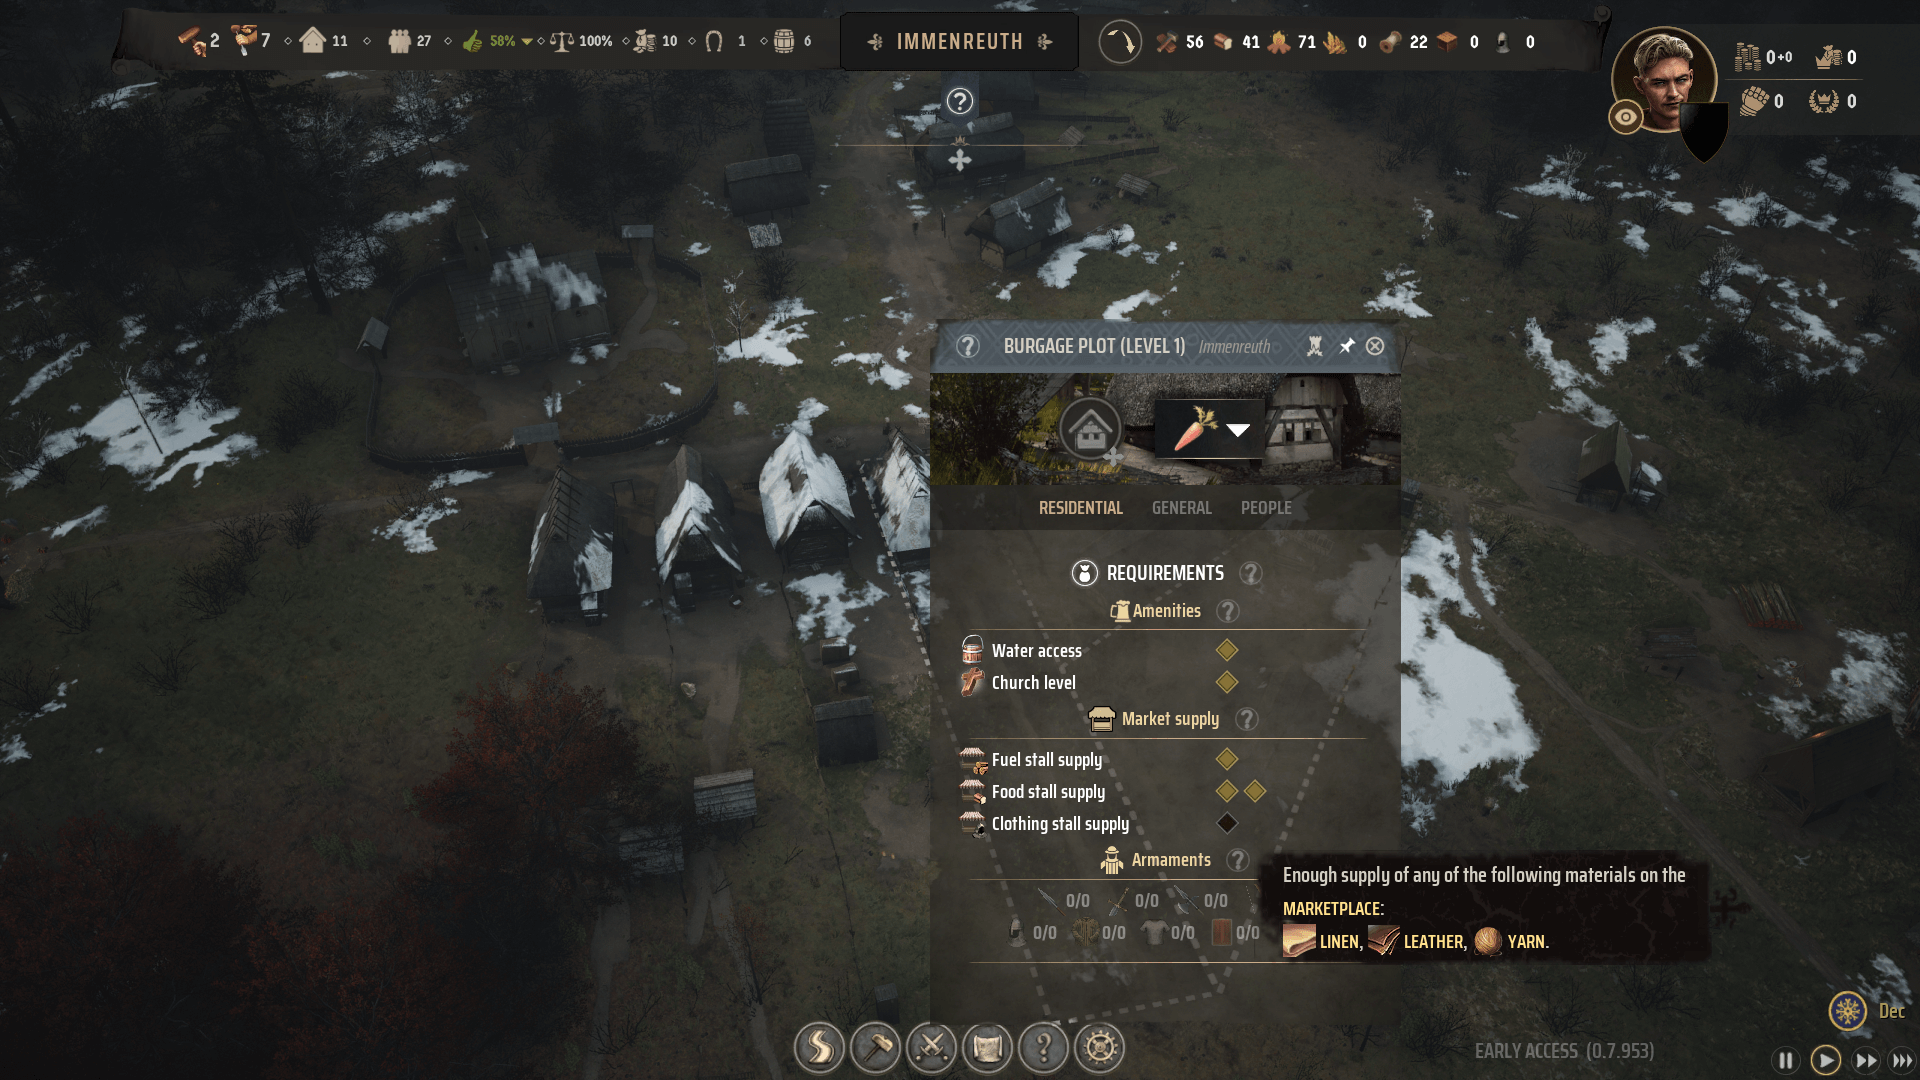Click the food stall supply icon
The image size is (1920, 1080).
pyautogui.click(x=972, y=790)
